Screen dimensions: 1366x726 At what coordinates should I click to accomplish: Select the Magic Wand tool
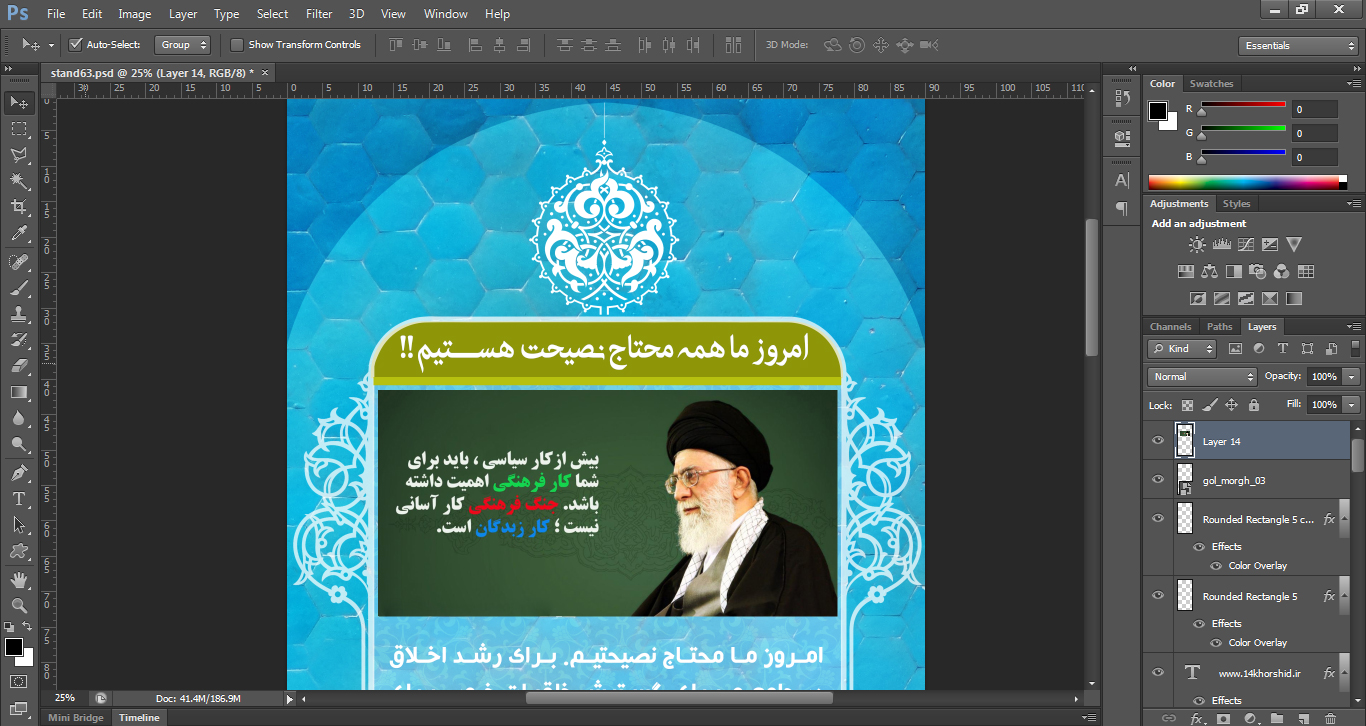(19, 181)
